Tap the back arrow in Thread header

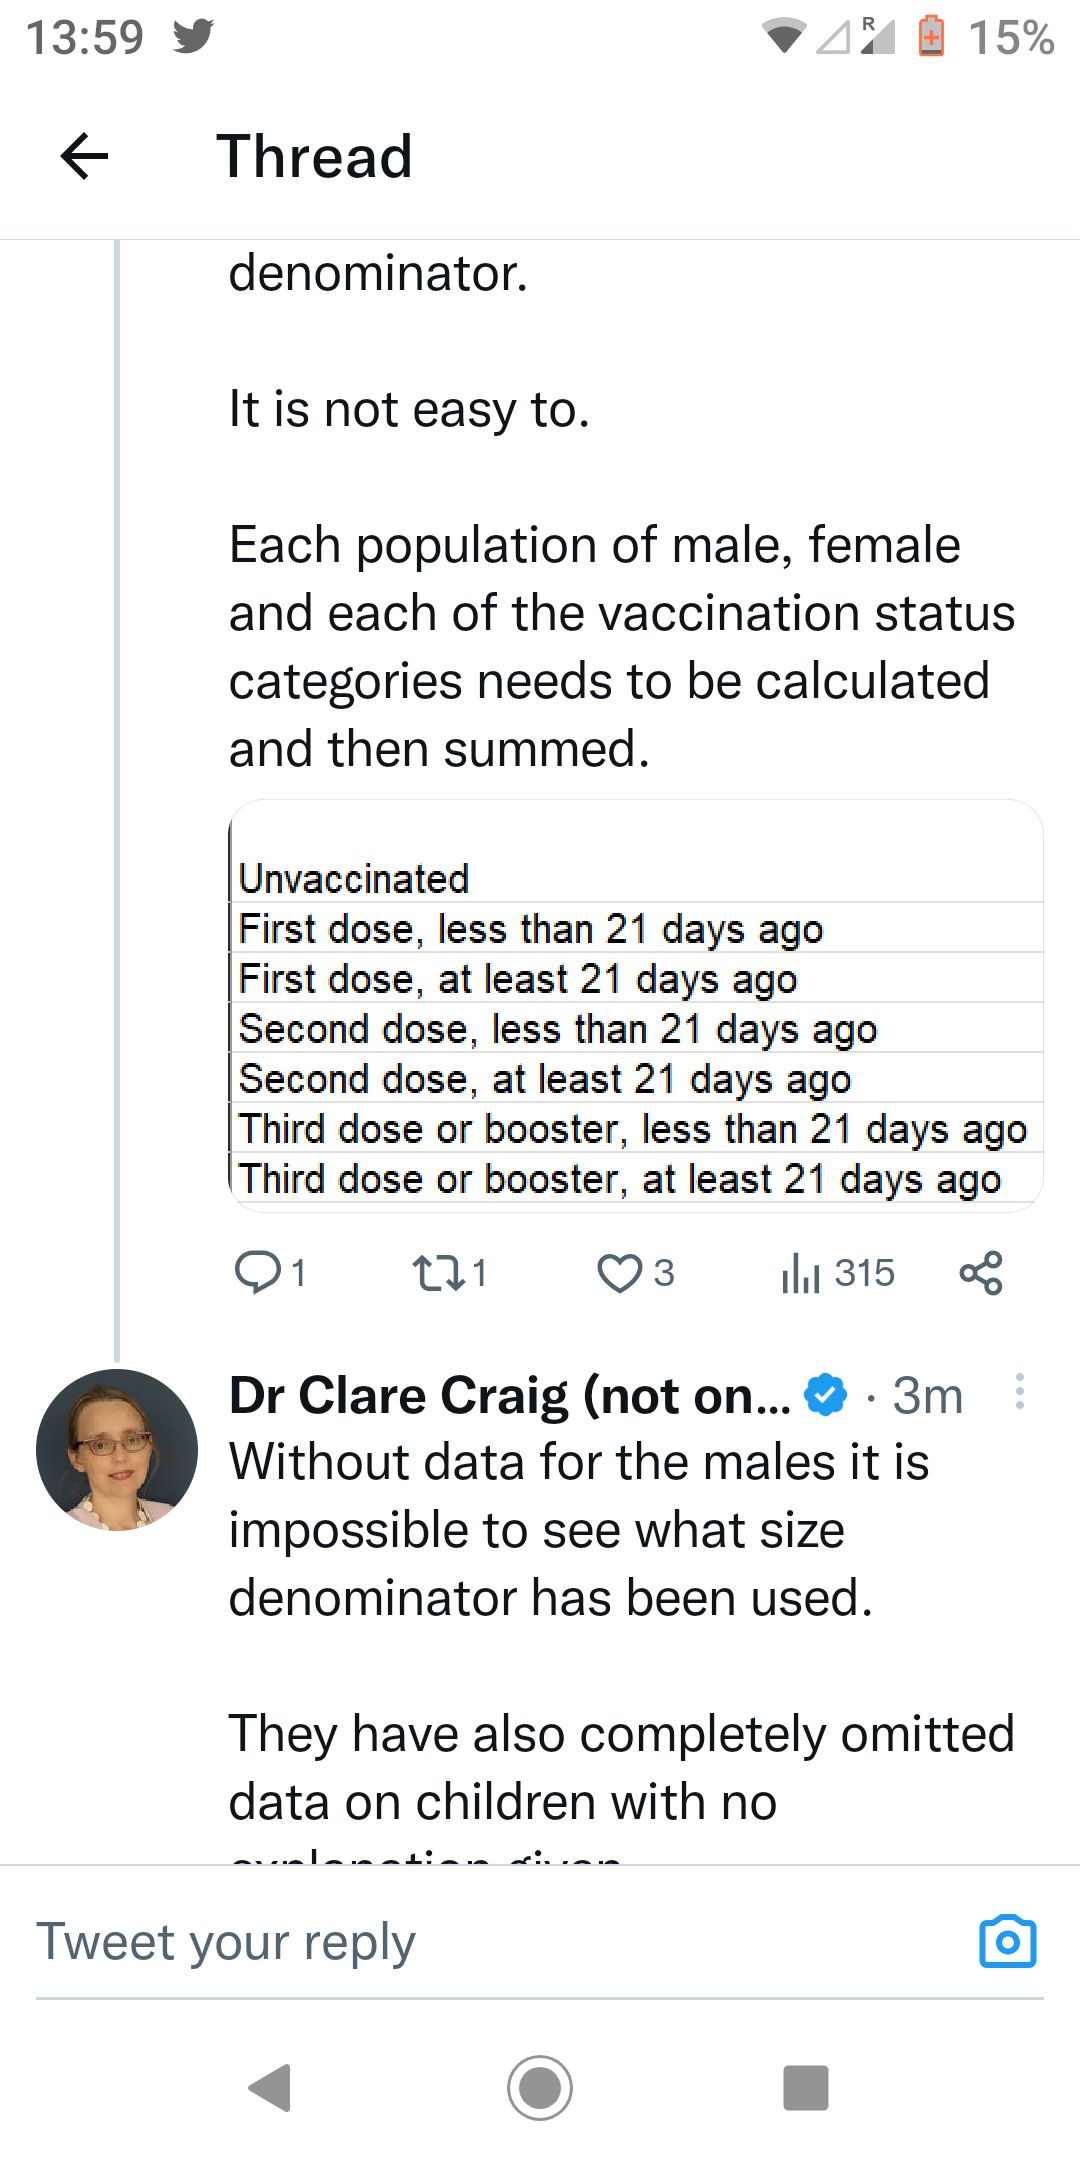pos(84,157)
